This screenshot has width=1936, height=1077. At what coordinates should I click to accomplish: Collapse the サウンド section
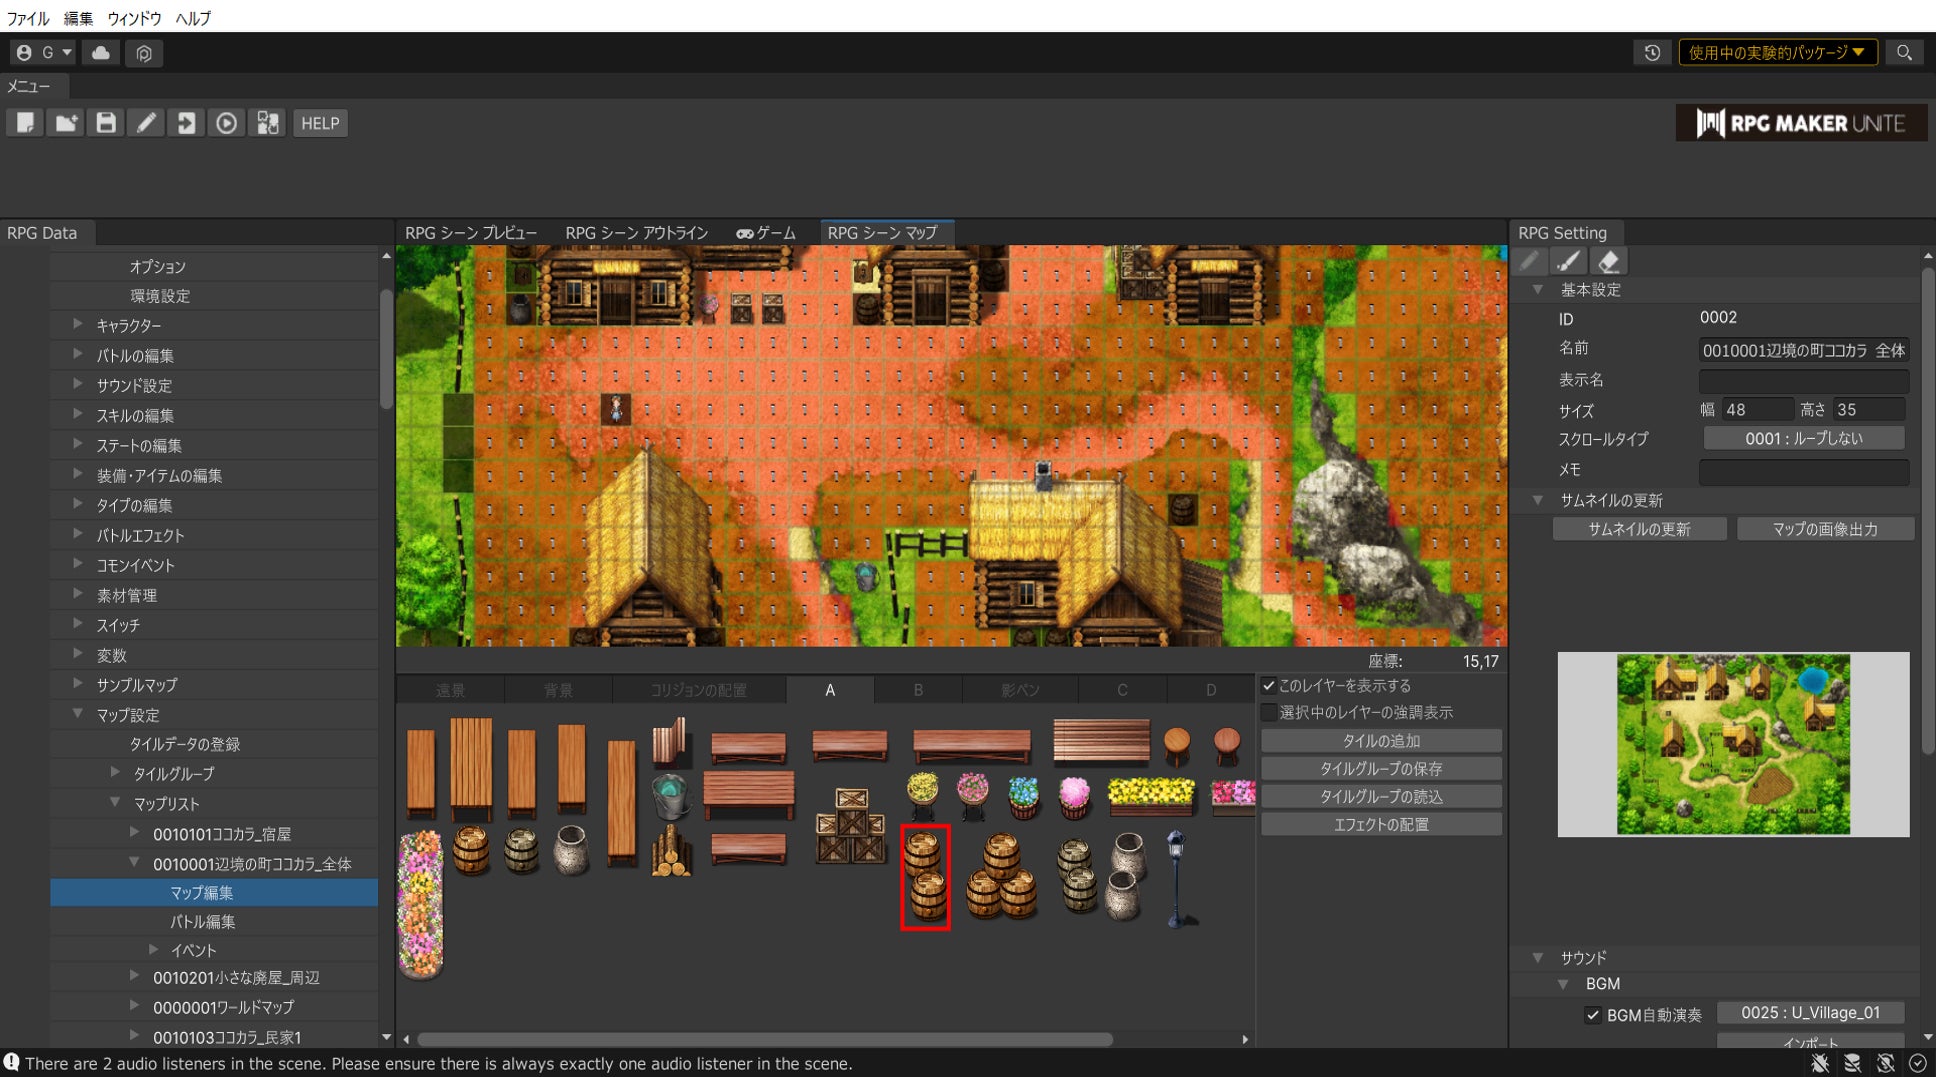pos(1538,958)
